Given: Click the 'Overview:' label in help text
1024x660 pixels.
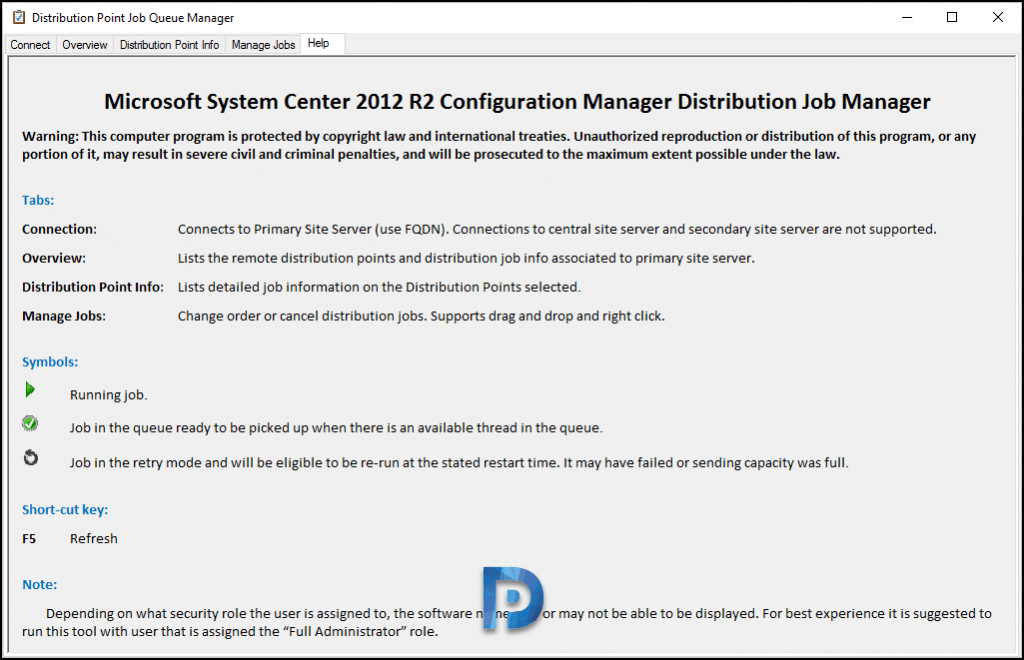Looking at the screenshot, I should point(54,259).
